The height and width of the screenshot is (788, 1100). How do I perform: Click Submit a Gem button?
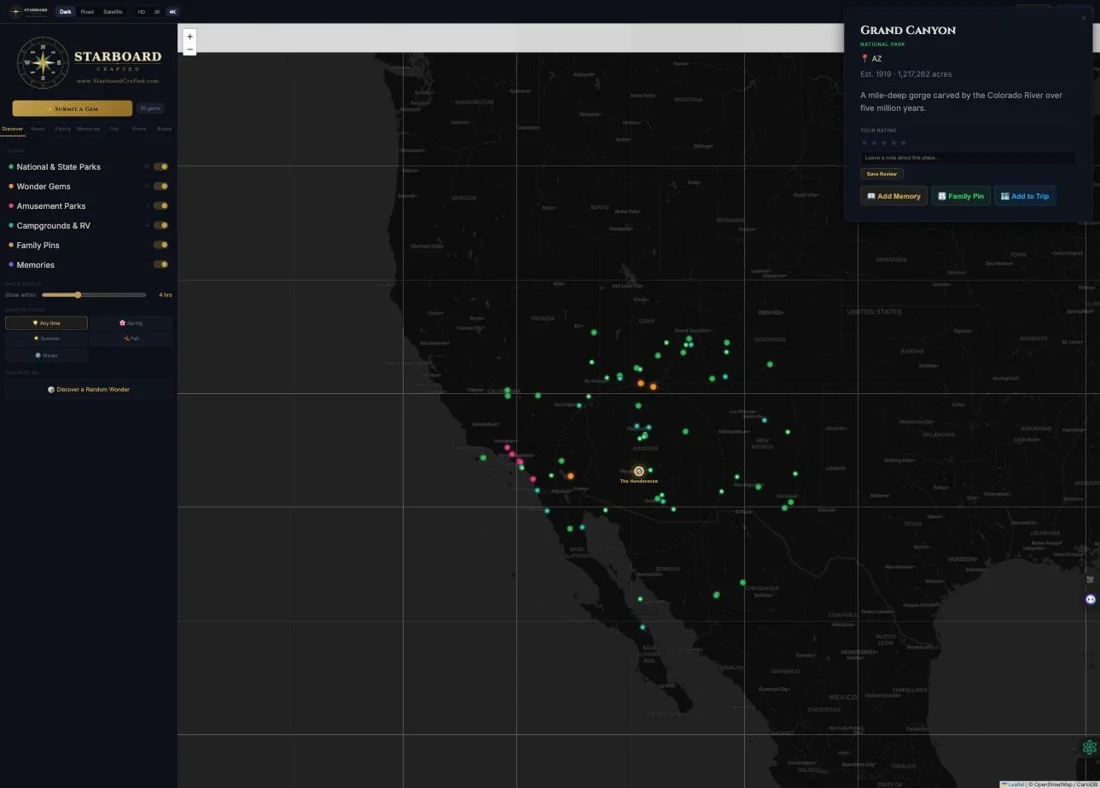(x=72, y=109)
